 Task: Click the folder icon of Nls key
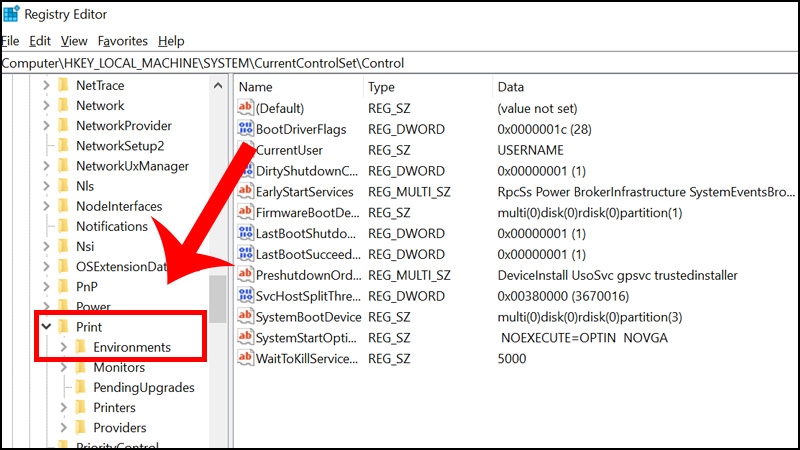[63, 186]
